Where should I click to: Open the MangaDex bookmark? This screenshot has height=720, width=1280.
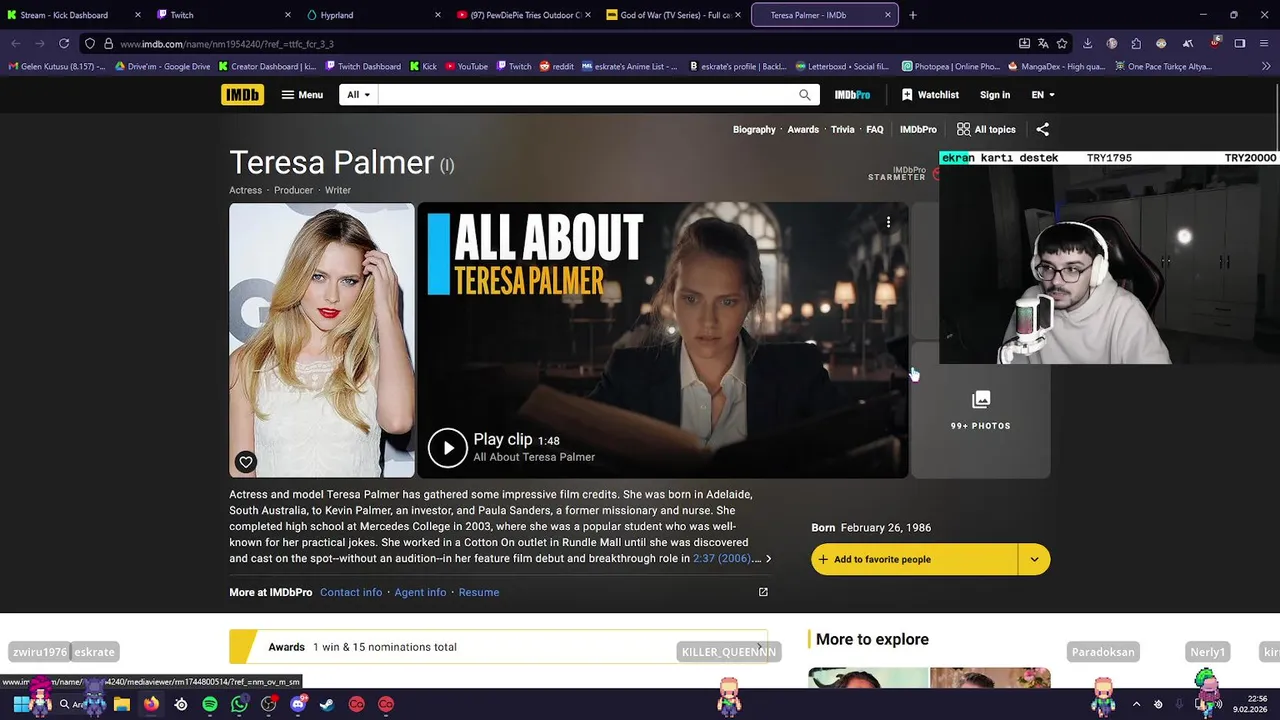point(1057,66)
